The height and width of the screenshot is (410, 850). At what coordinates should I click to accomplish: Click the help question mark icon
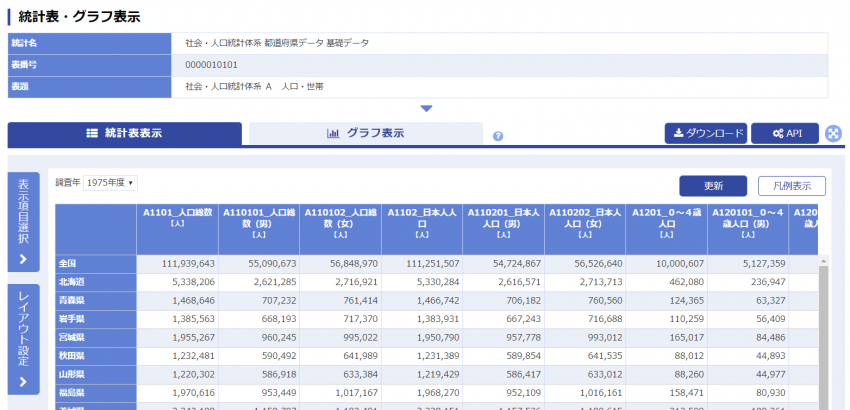pyautogui.click(x=498, y=136)
